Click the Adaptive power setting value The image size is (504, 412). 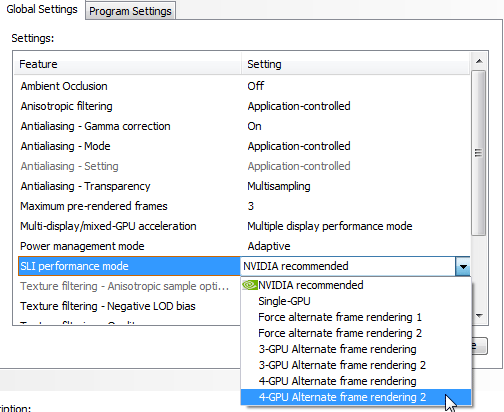click(x=269, y=246)
